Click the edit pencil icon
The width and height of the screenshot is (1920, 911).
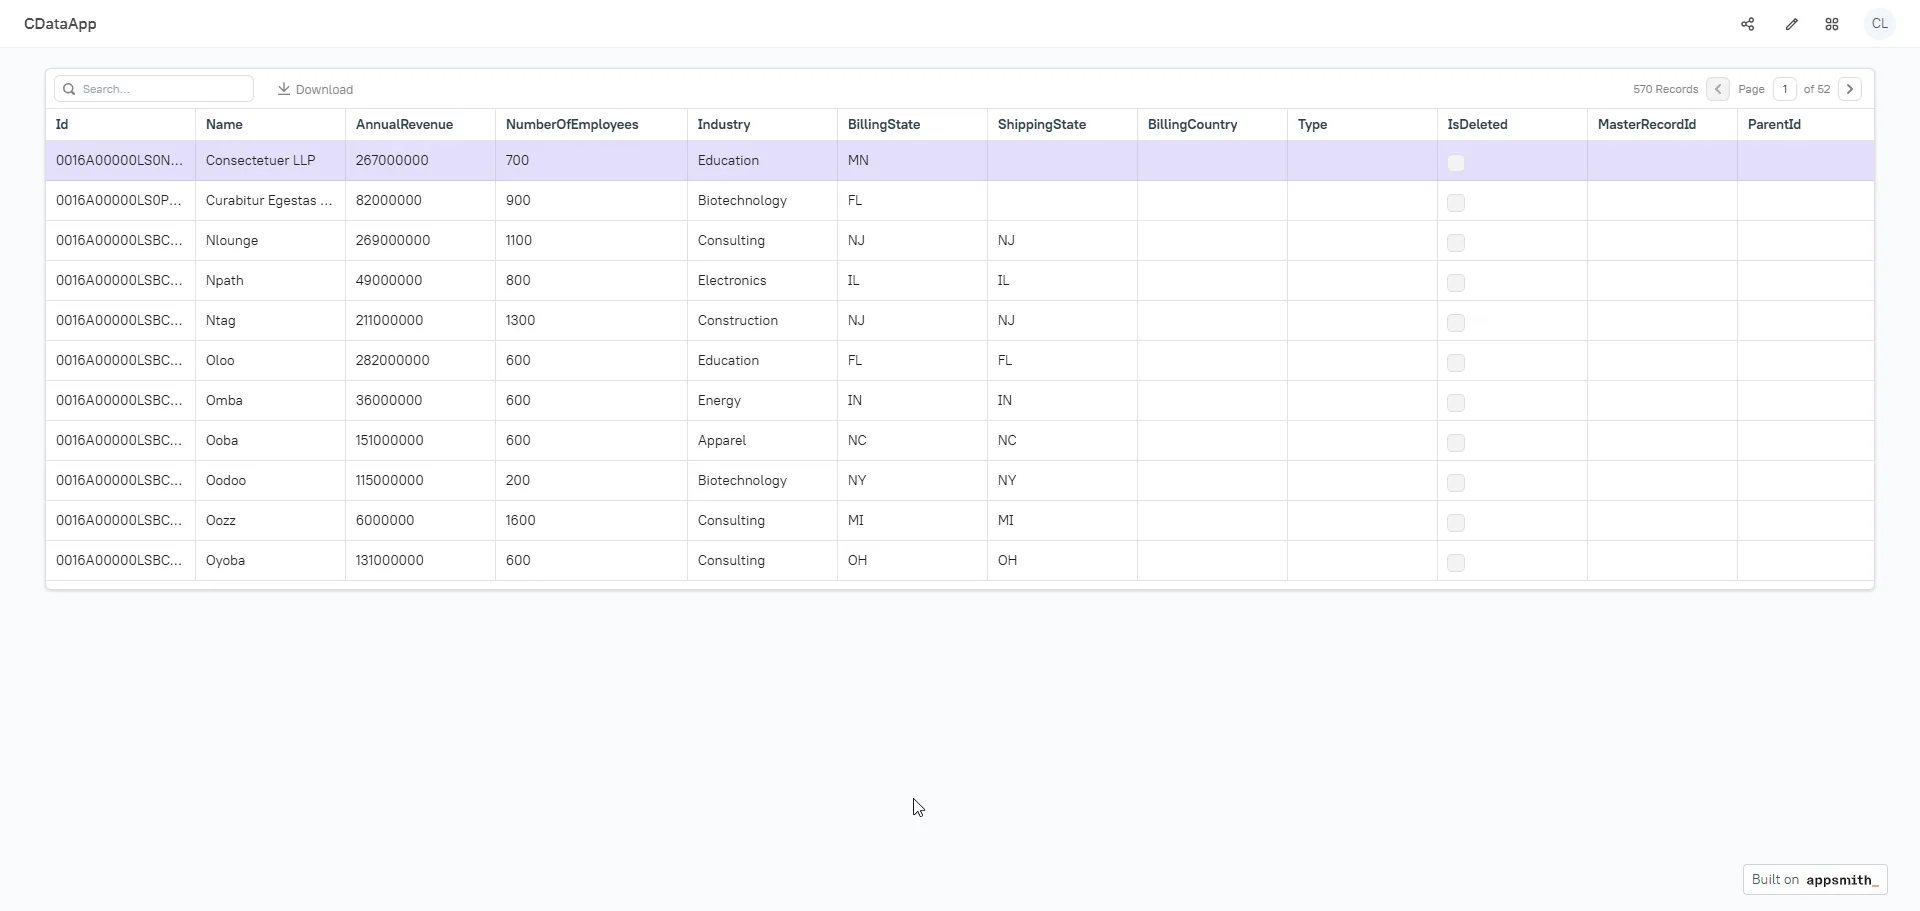tap(1791, 24)
